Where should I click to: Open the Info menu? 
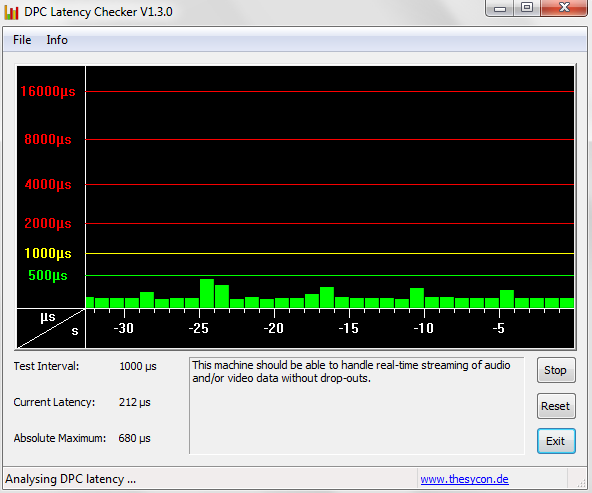[57, 40]
